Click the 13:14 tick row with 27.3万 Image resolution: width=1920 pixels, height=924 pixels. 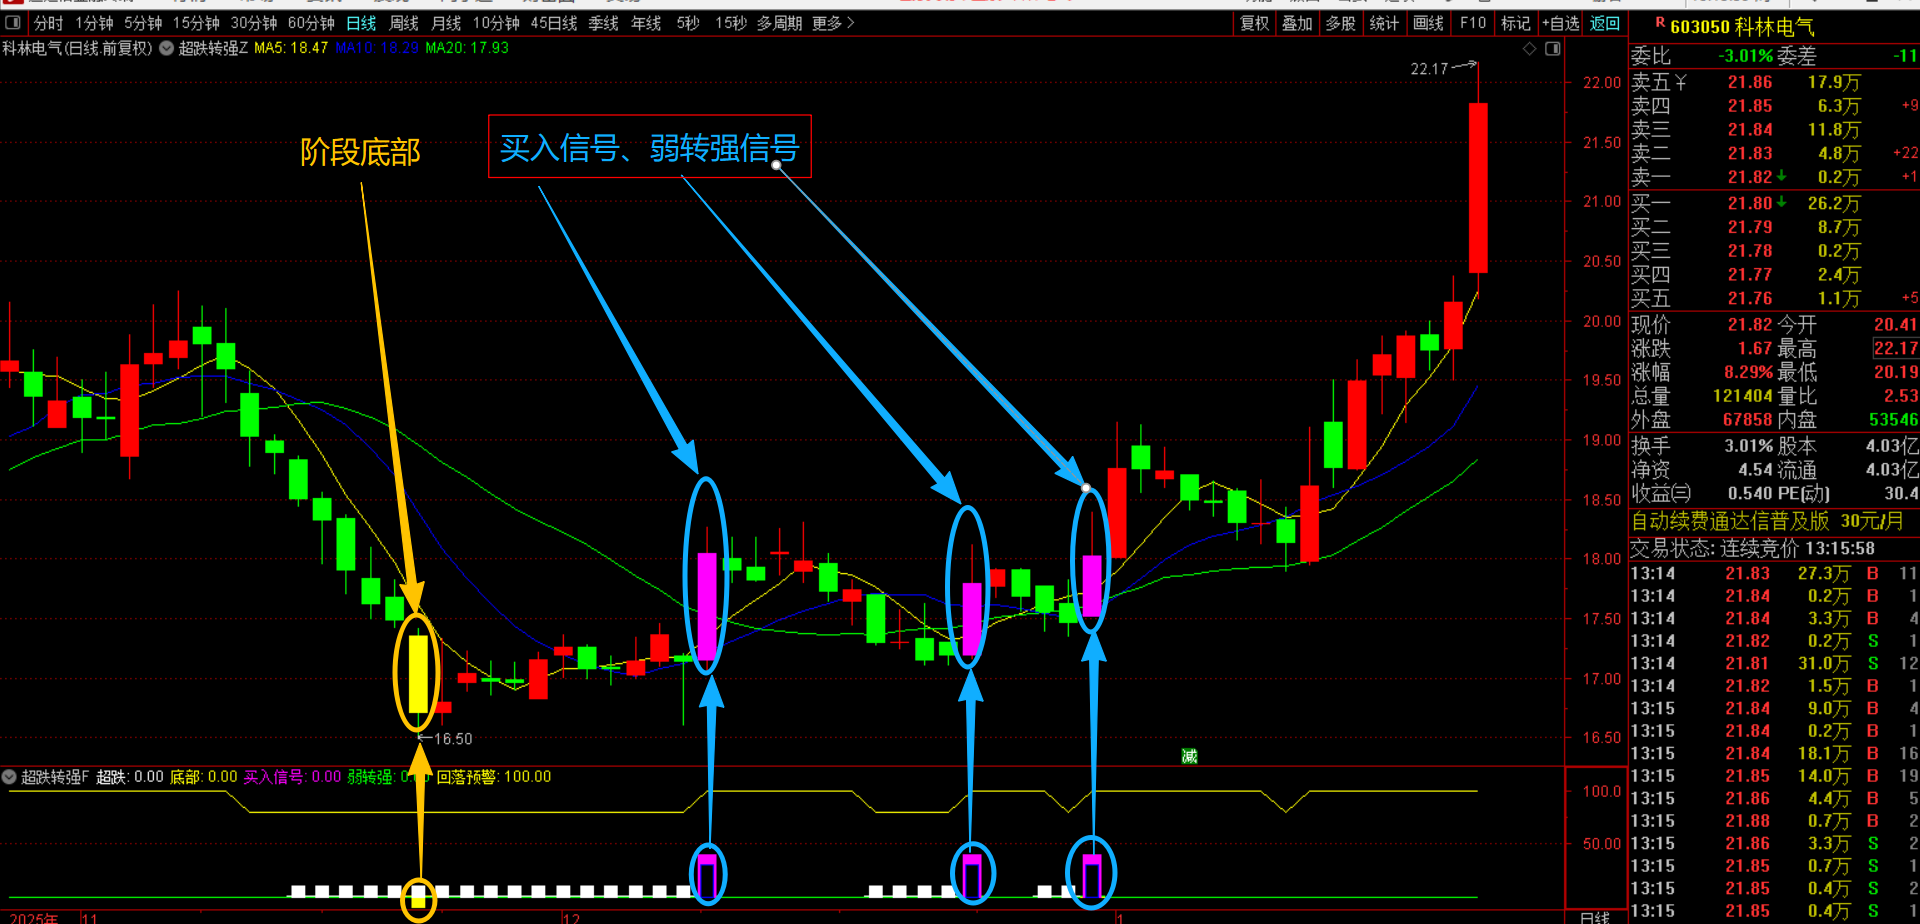coord(1774,574)
